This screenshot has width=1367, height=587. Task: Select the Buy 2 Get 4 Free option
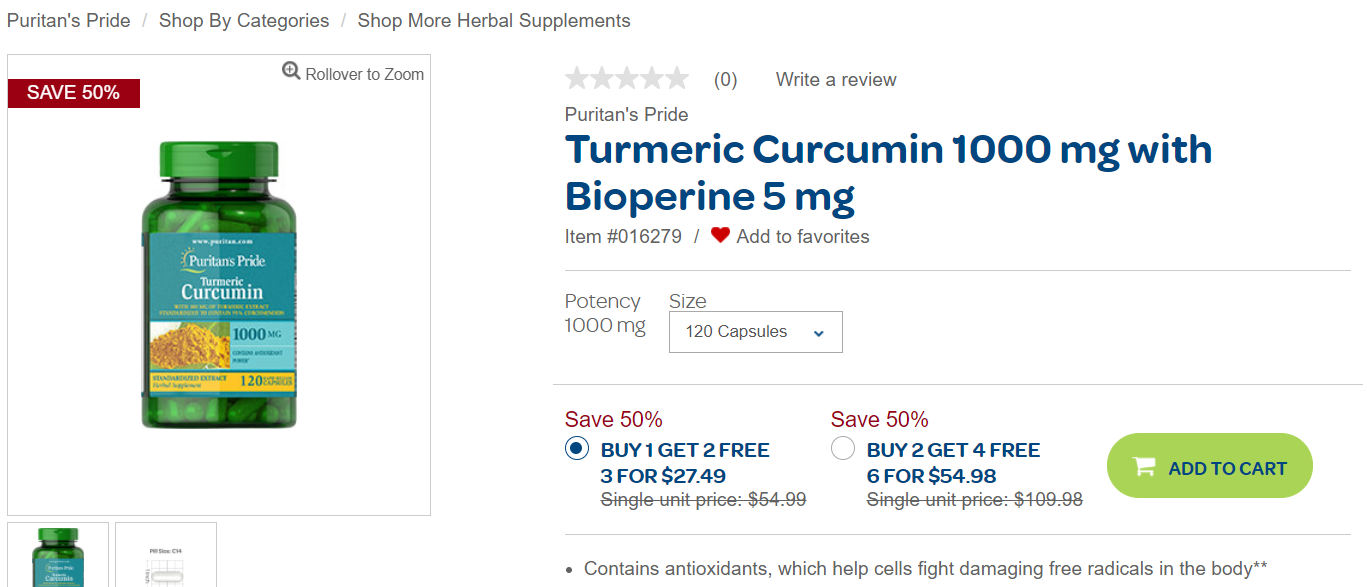[x=843, y=449]
